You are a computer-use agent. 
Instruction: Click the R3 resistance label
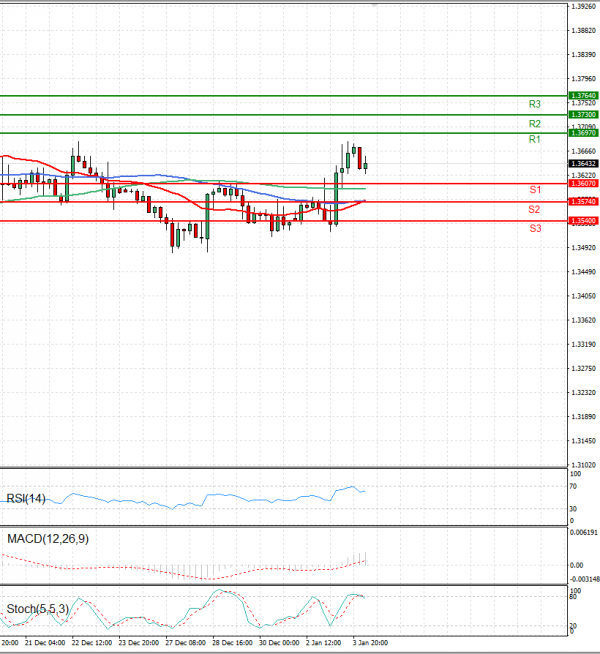(535, 104)
